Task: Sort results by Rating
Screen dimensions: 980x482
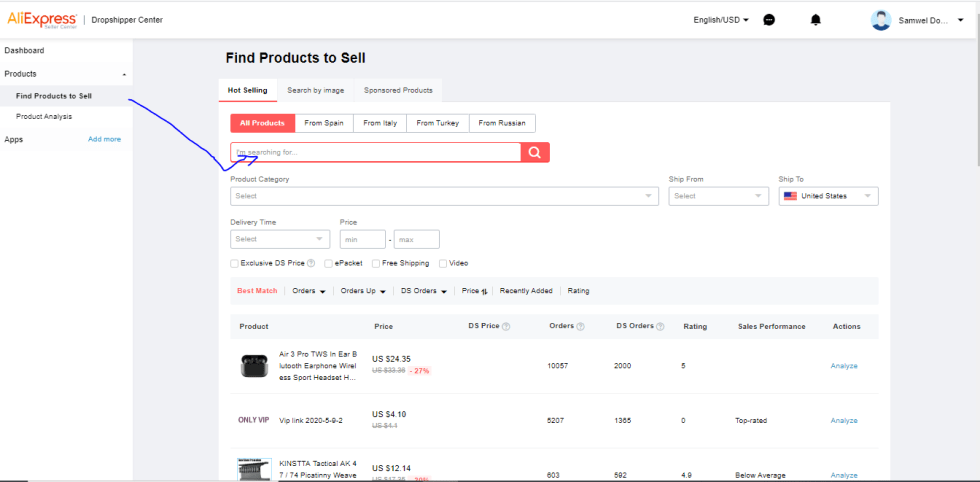Action: coord(578,291)
